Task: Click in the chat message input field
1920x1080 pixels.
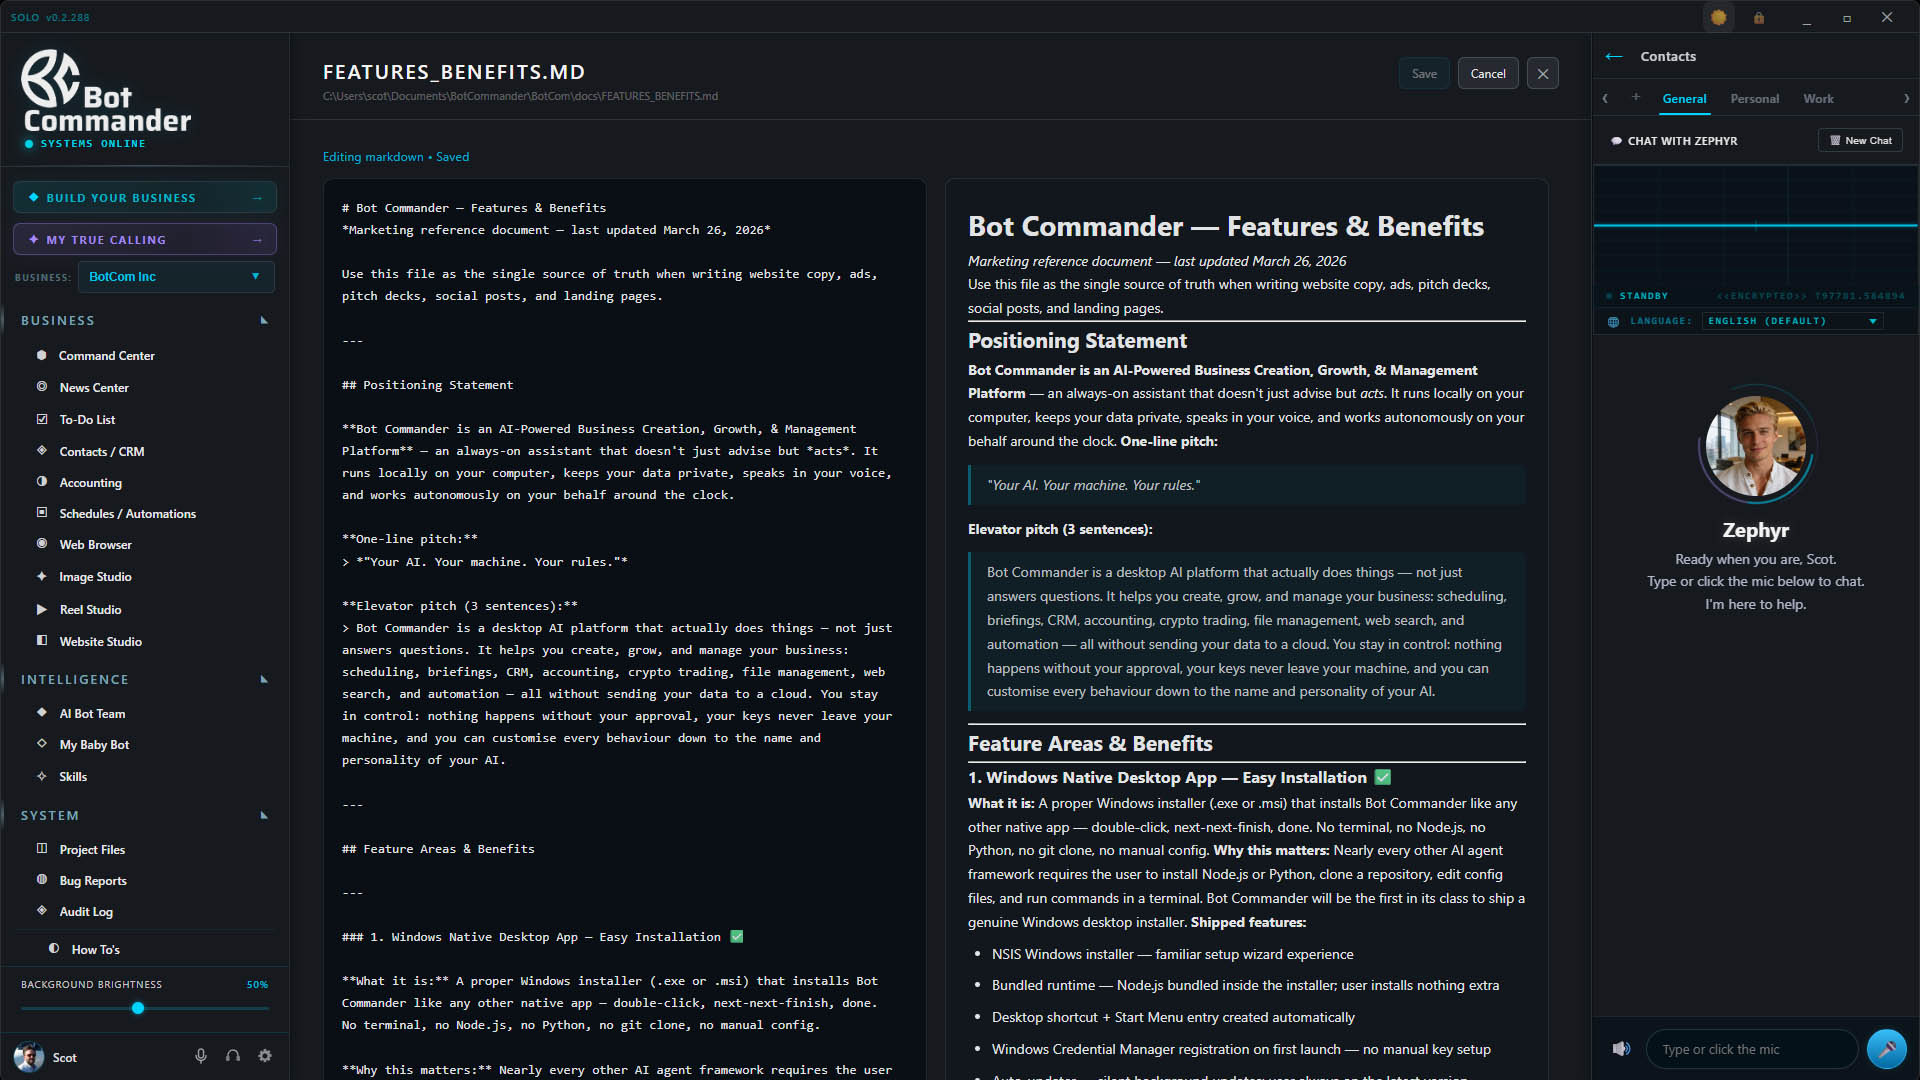Action: point(1752,1049)
